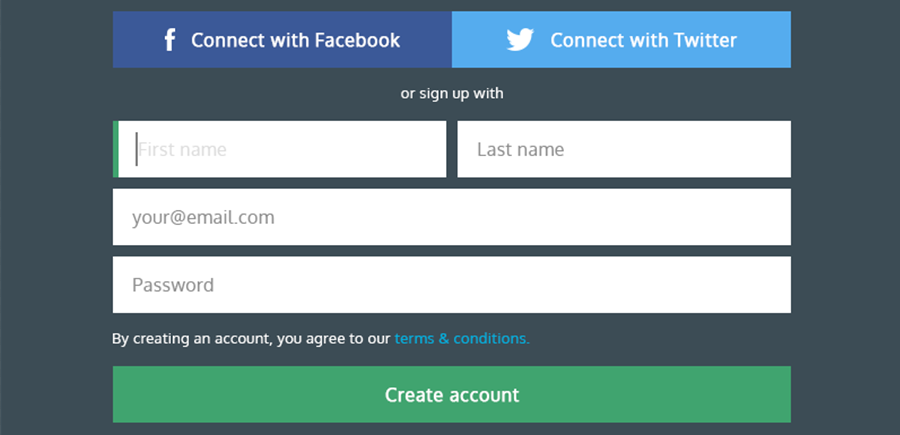Click the 'Last name' placeholder text
The image size is (900, 435).
point(520,150)
